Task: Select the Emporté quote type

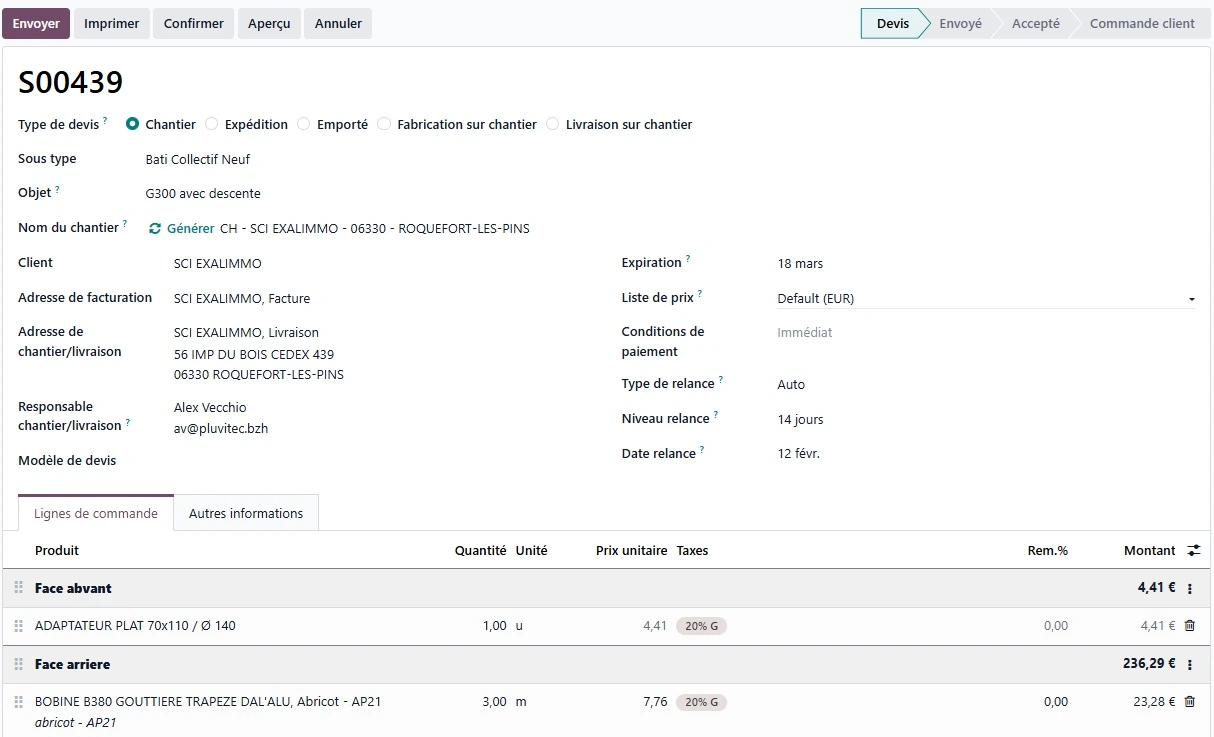Action: 303,124
